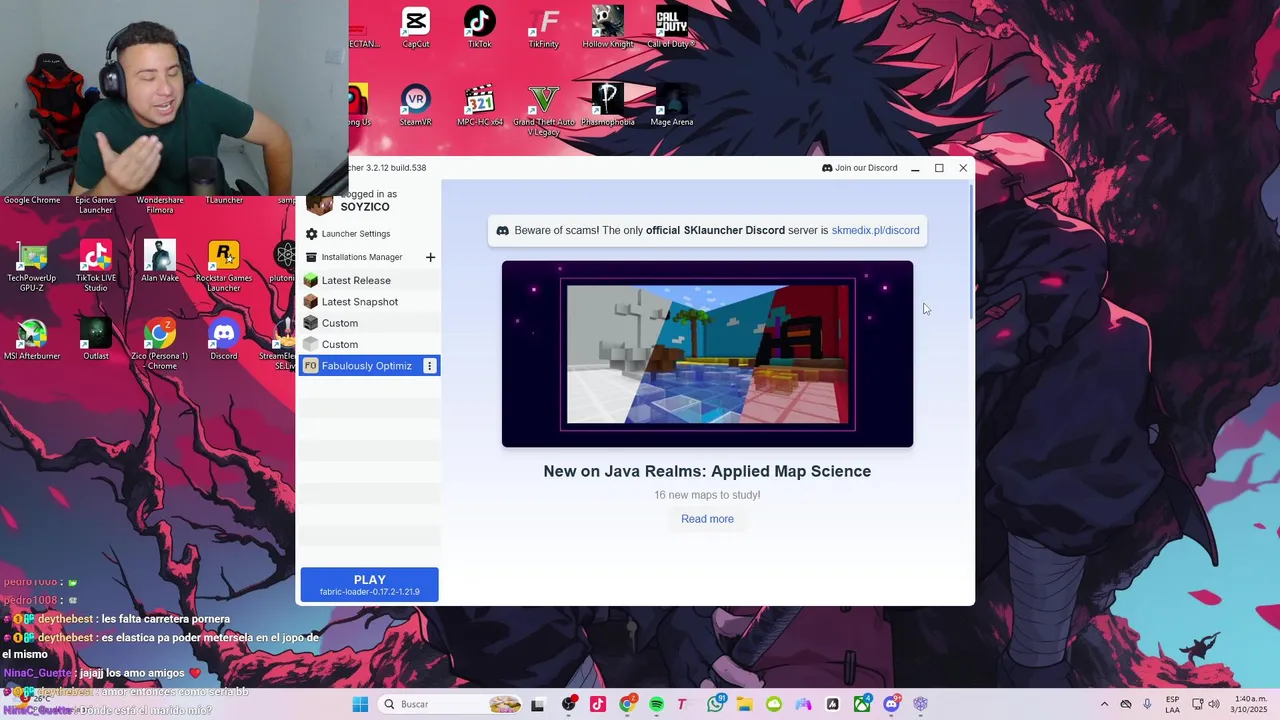Select the Latest Snapshot installation
The image size is (1280, 720).
coord(369,302)
